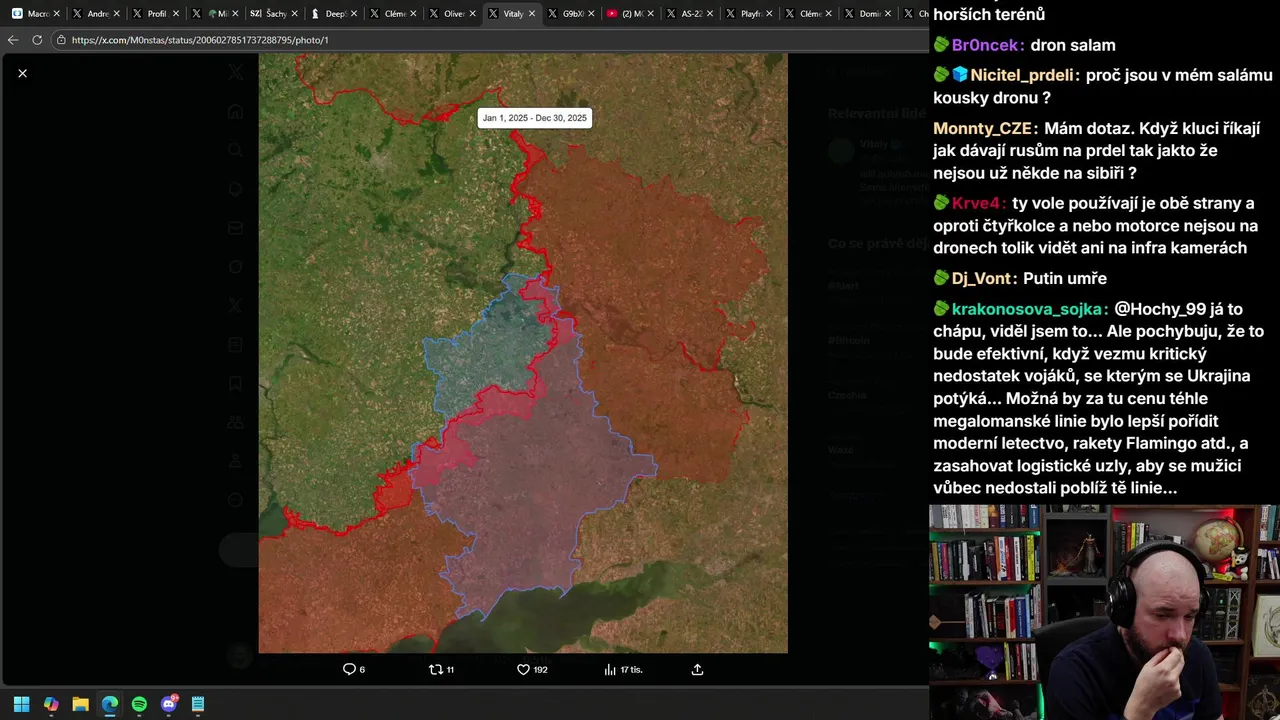Switch to the Profil tab
The image size is (1280, 720).
click(157, 14)
